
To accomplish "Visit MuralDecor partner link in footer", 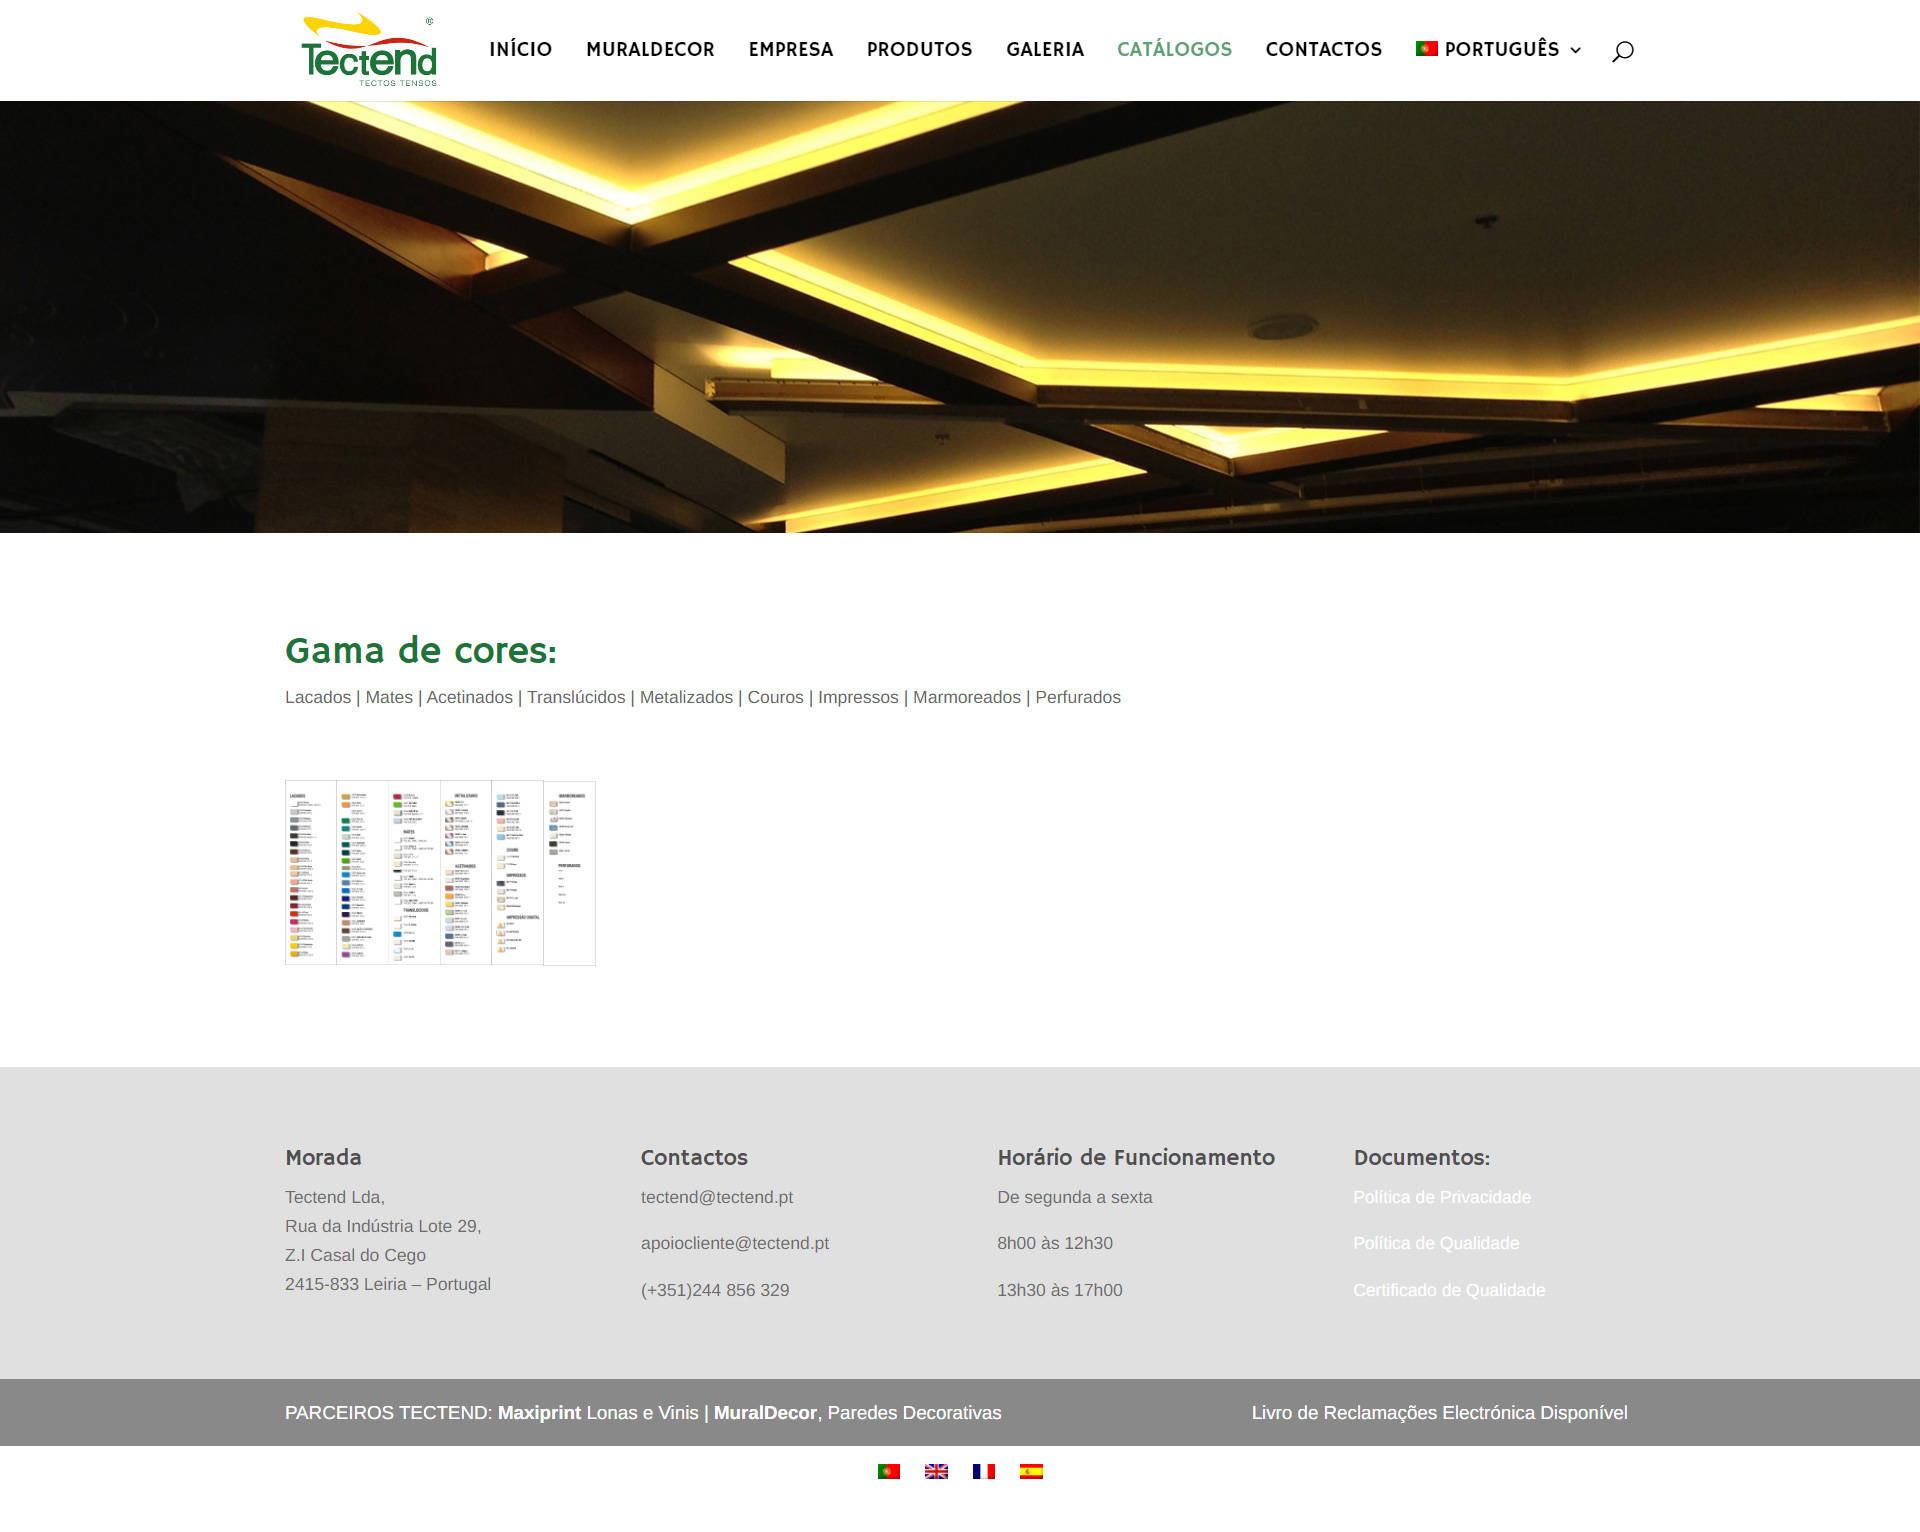I will (x=765, y=1412).
